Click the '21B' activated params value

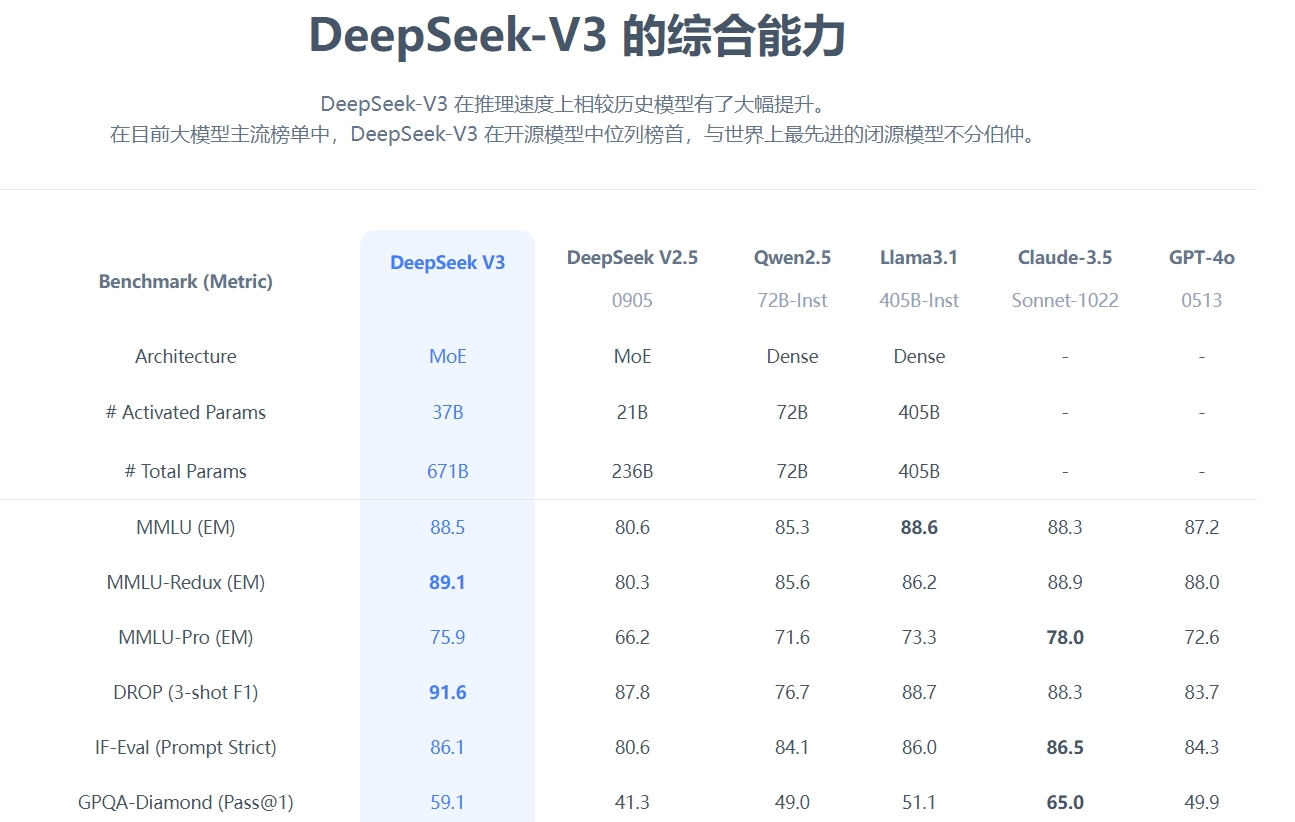(x=633, y=412)
